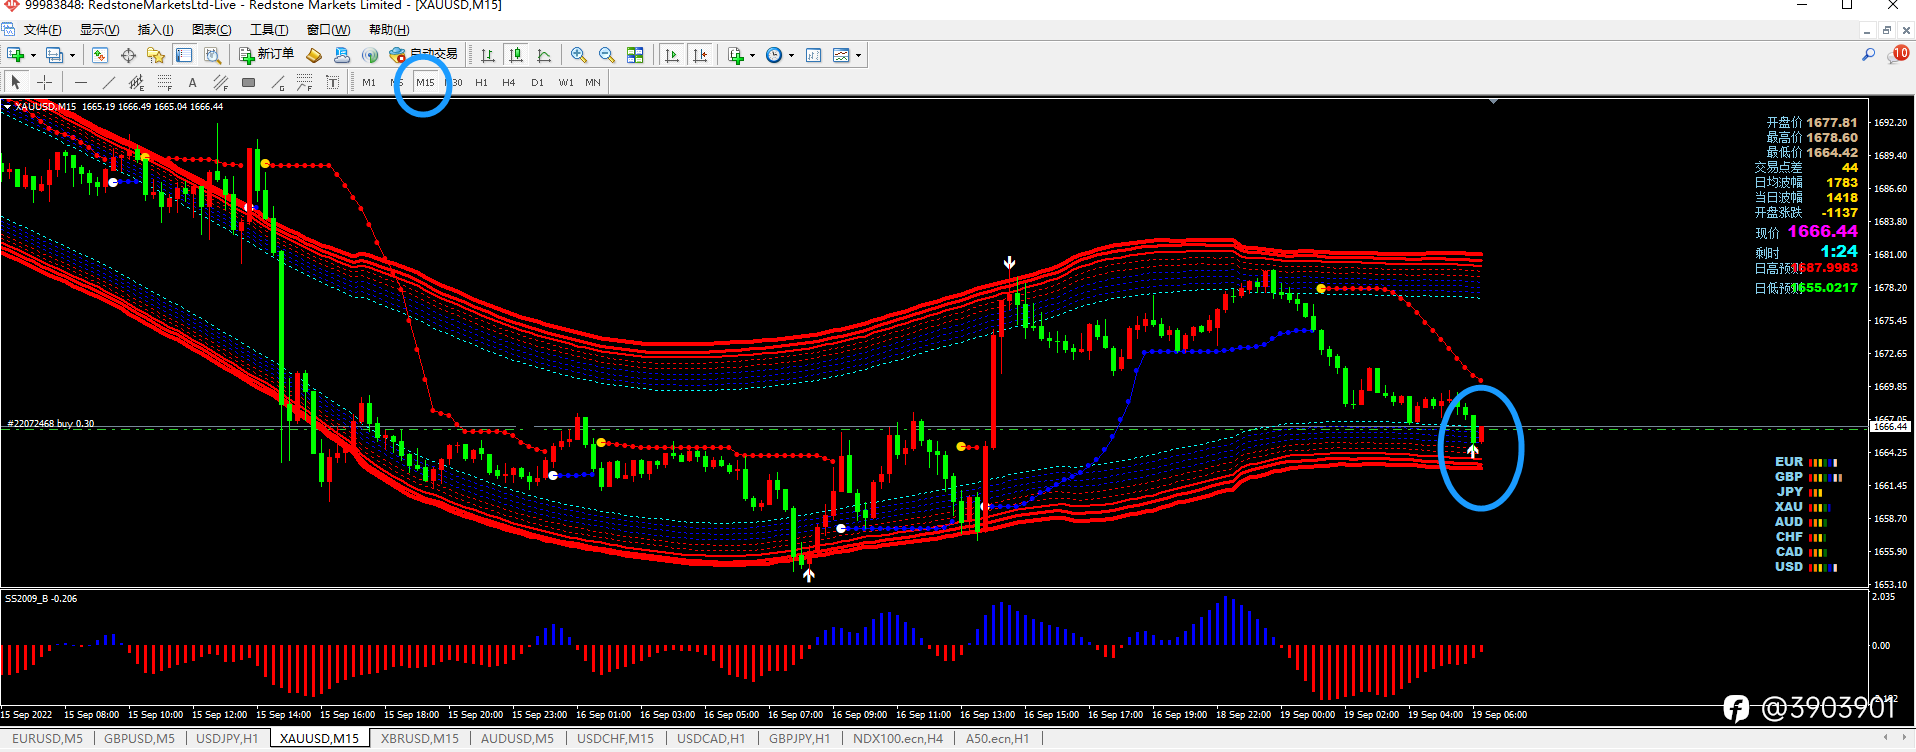Switch timeframe to D1
The image size is (1916, 752).
(x=537, y=82)
